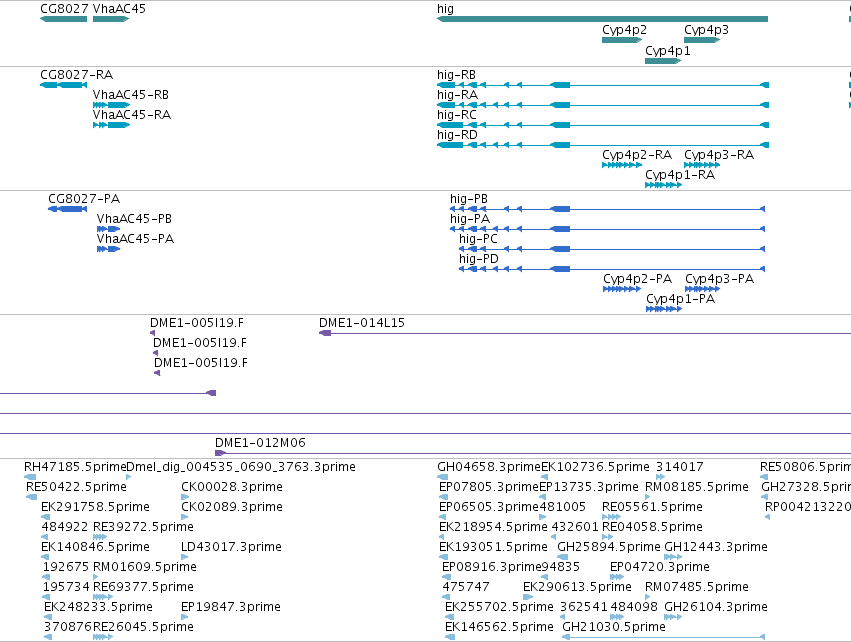
Task: Click the DME1-014L15 clone label
Action: click(362, 323)
